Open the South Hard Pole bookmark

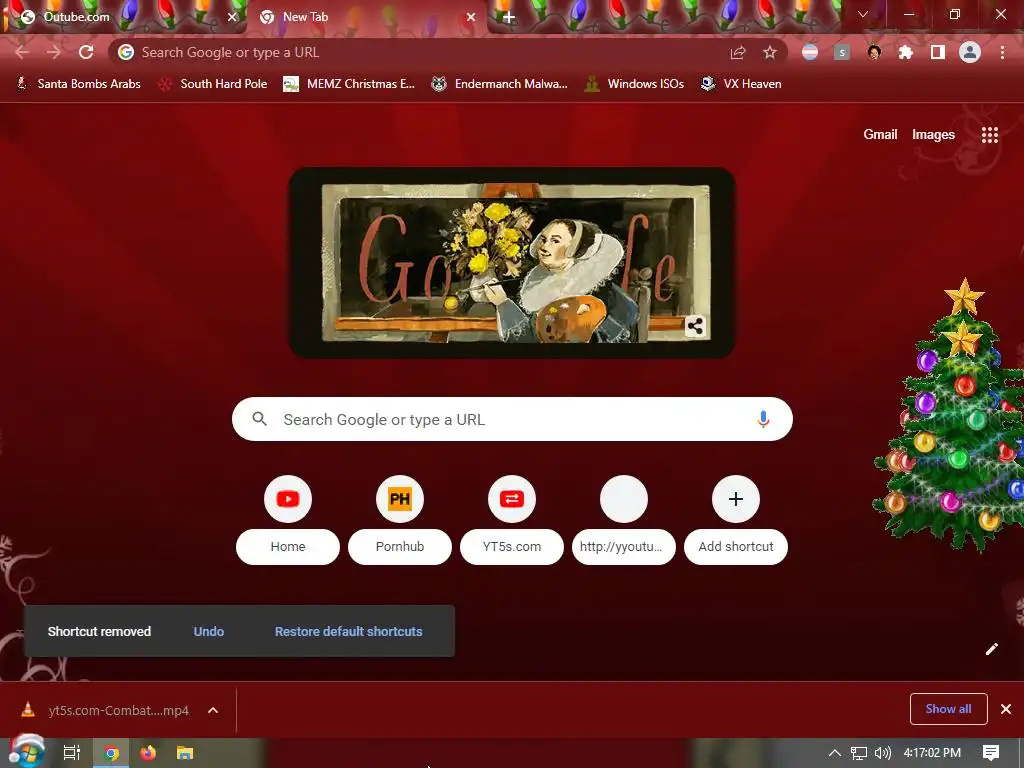point(214,84)
